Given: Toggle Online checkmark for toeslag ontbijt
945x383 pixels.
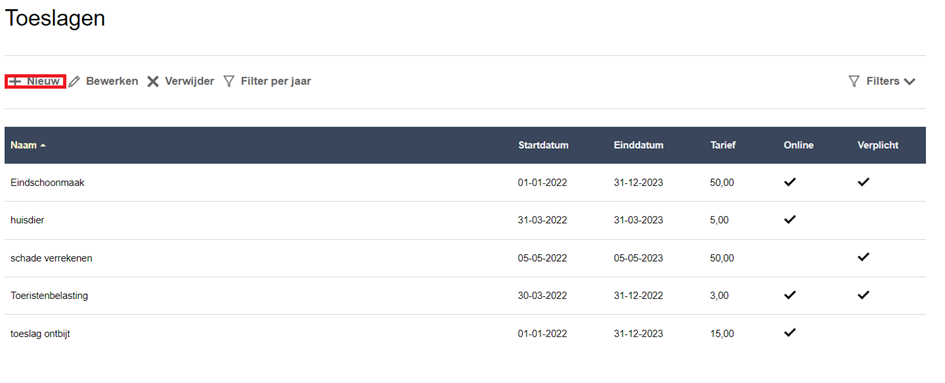Looking at the screenshot, I should pos(790,332).
